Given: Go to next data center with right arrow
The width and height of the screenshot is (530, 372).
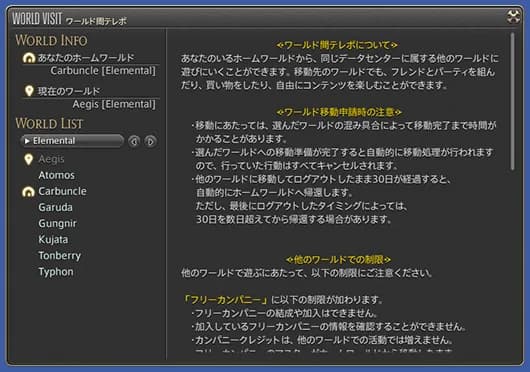Looking at the screenshot, I should pyautogui.click(x=150, y=141).
